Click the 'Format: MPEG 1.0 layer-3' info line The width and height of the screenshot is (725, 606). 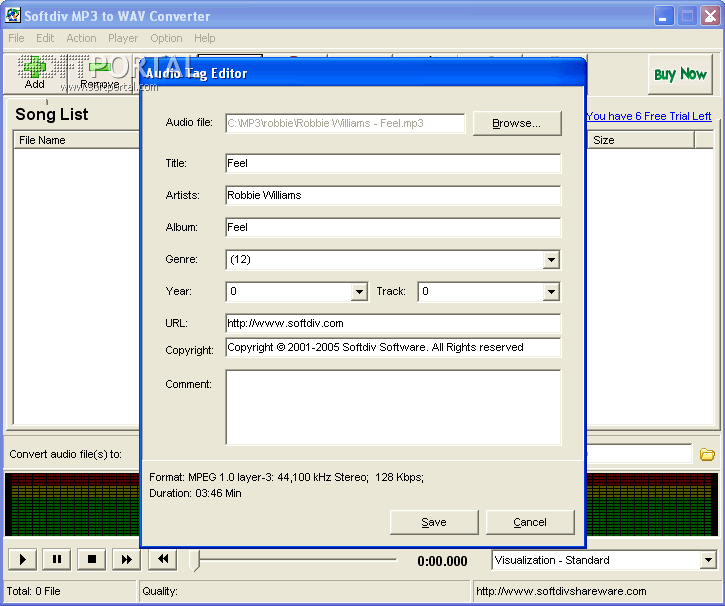pos(286,477)
